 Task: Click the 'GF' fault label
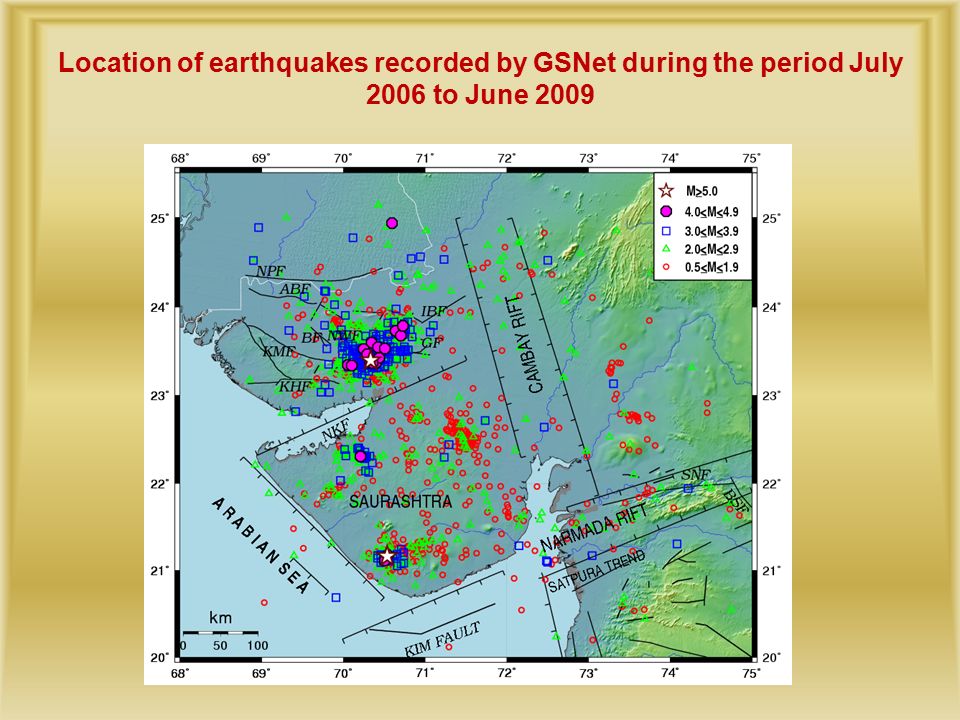click(431, 342)
